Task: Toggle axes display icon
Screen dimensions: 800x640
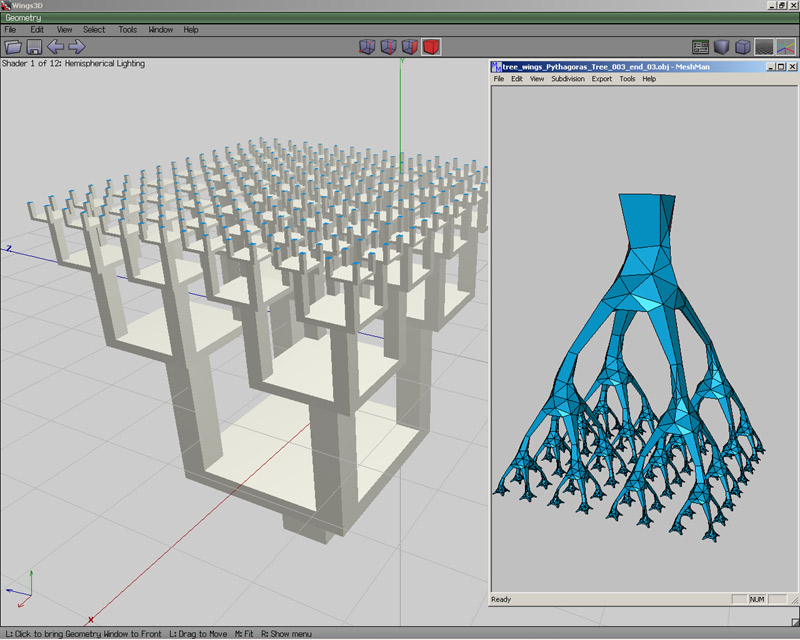Action: pyautogui.click(x=786, y=47)
